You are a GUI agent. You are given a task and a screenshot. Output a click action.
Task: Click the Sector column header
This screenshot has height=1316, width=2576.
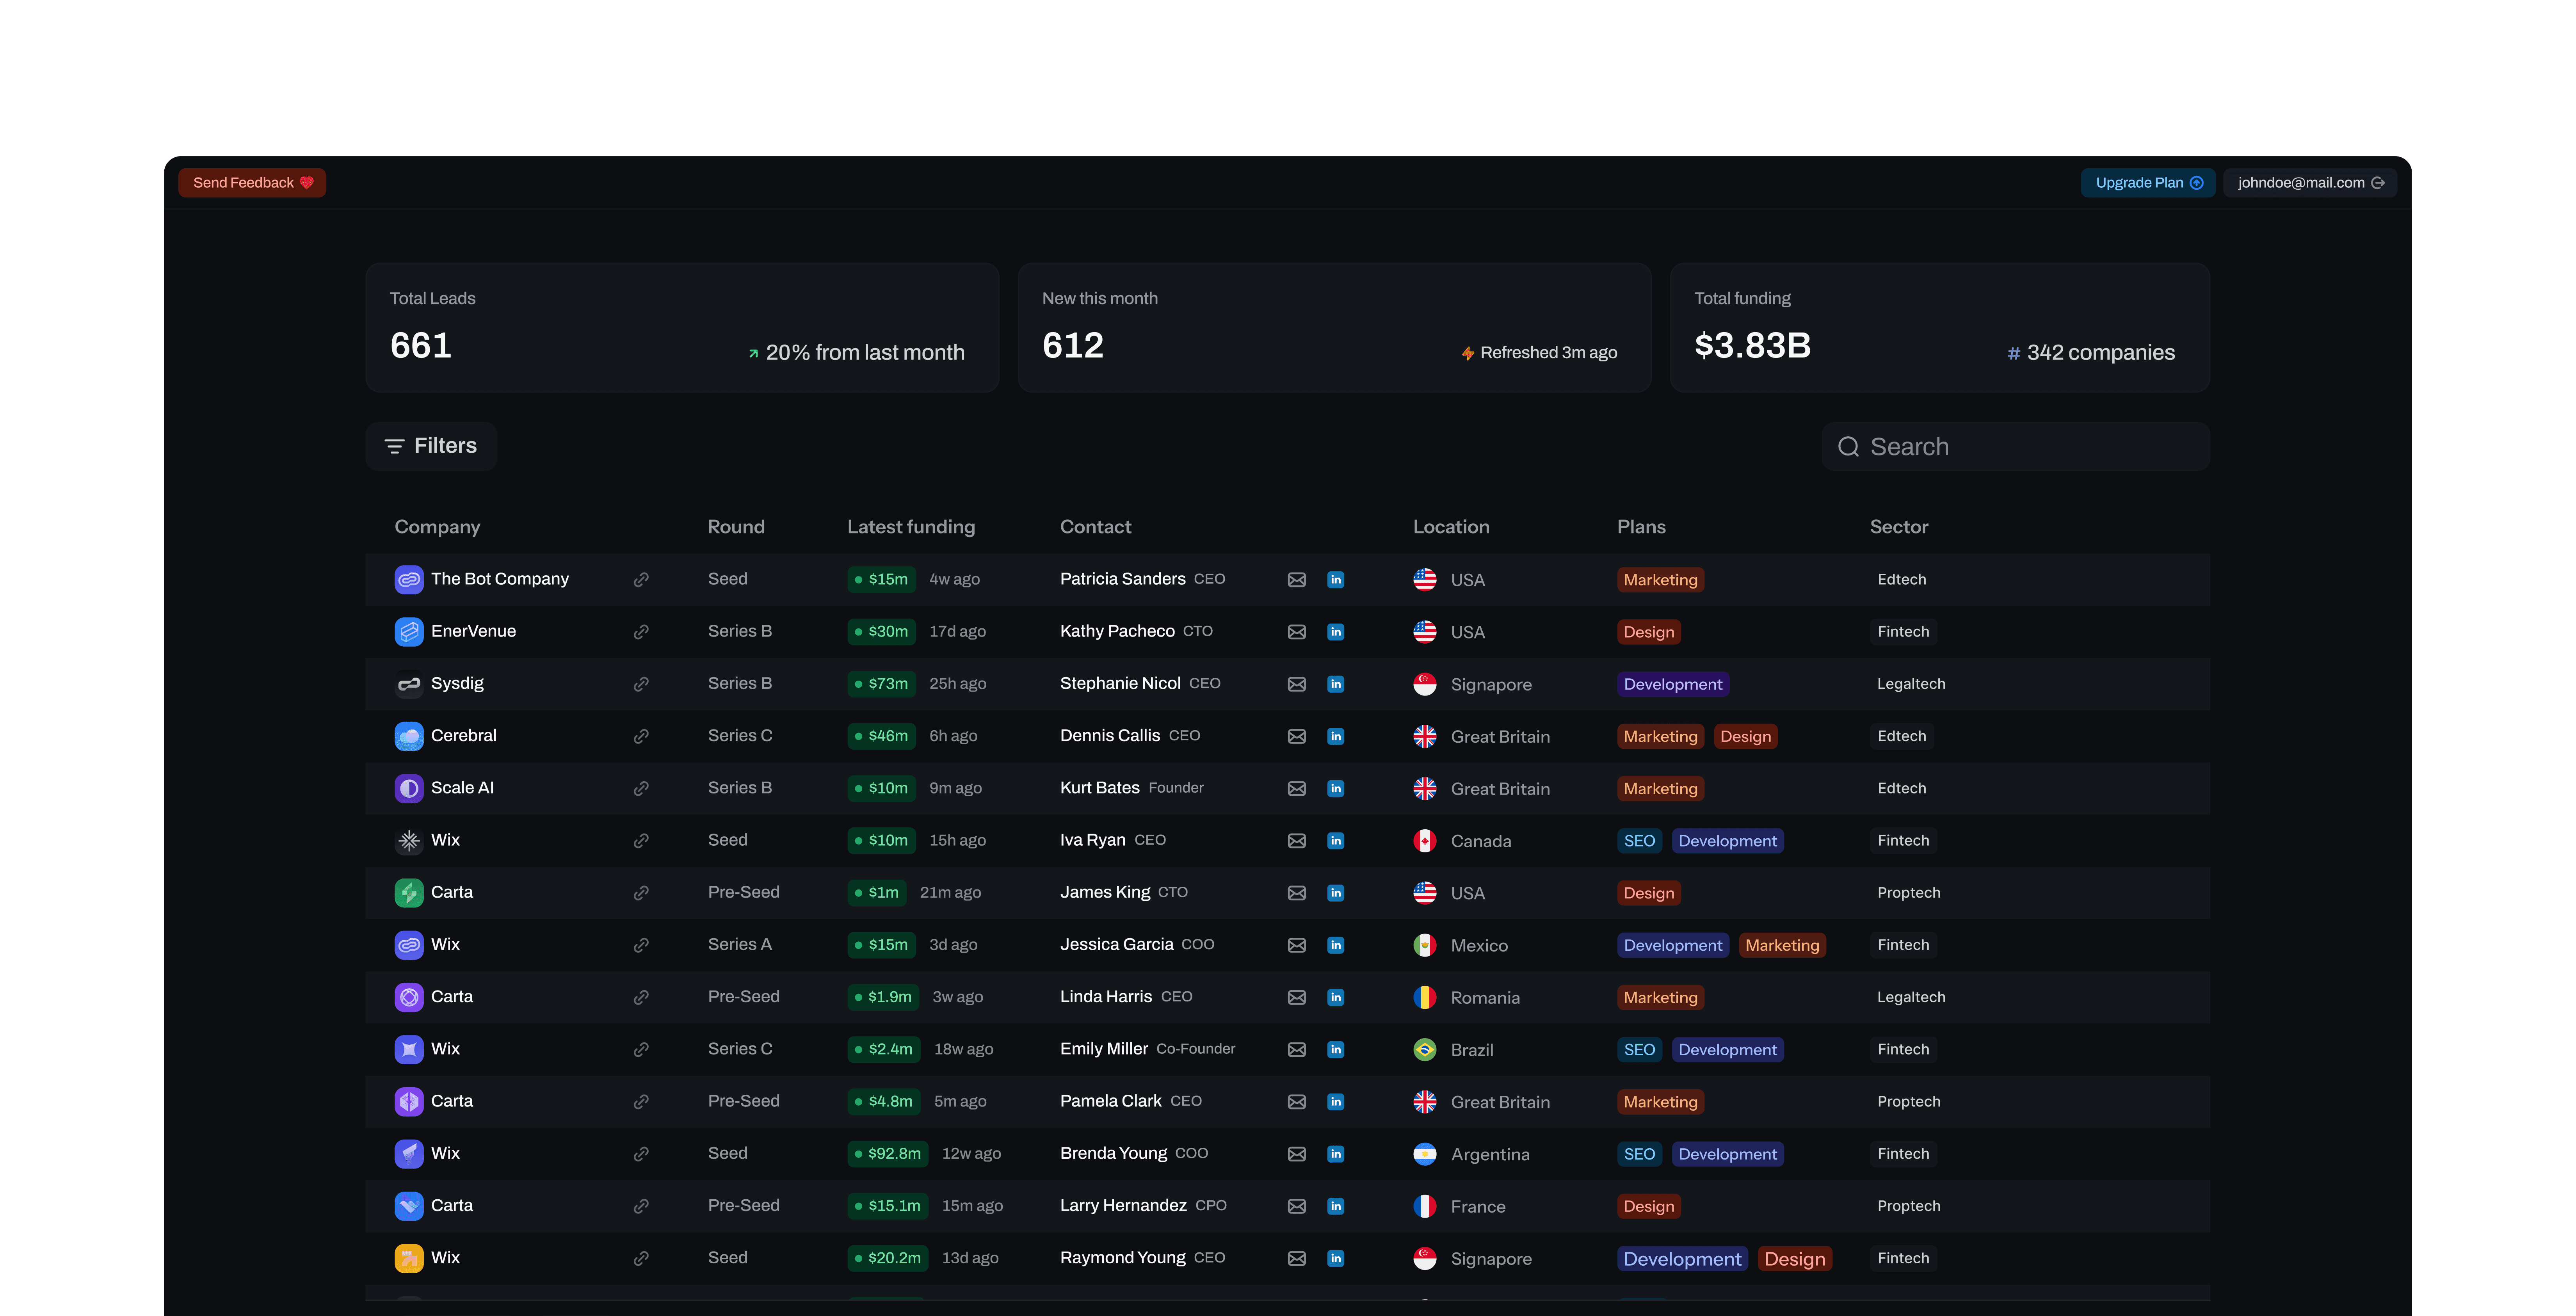coord(1898,527)
